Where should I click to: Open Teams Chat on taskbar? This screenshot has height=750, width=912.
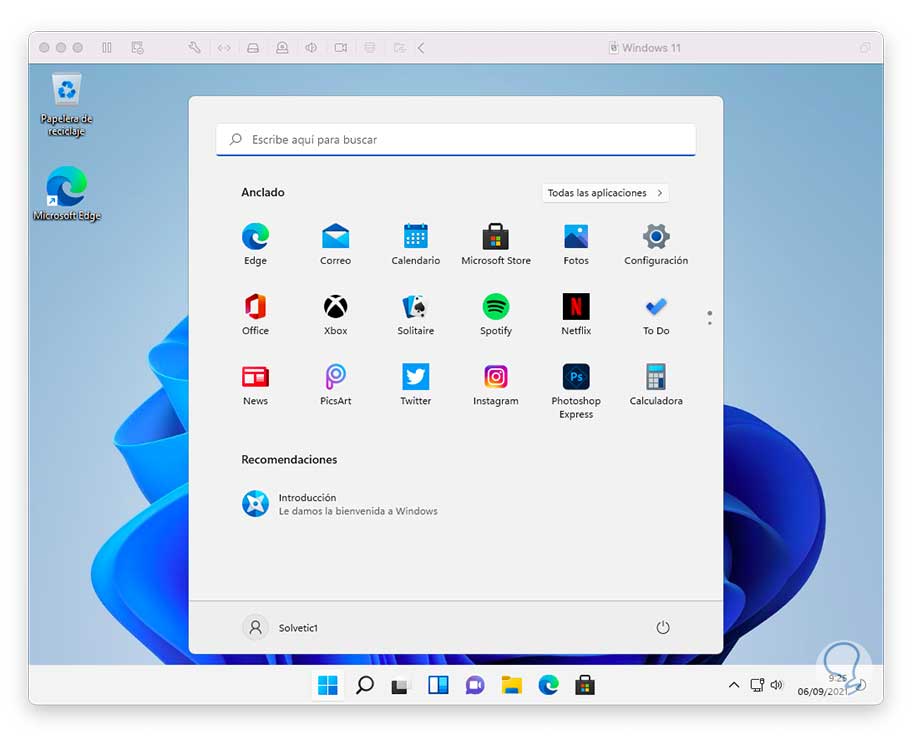(x=475, y=685)
